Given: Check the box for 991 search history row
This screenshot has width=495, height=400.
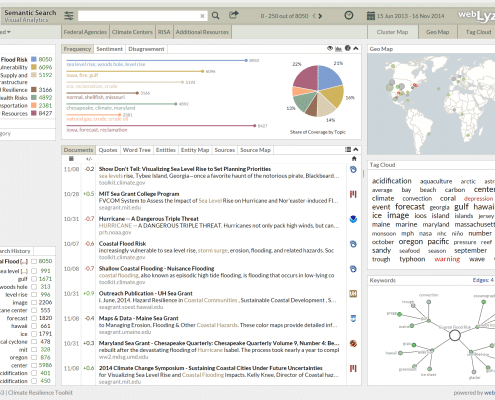Looking at the screenshot, I should 34,271.
